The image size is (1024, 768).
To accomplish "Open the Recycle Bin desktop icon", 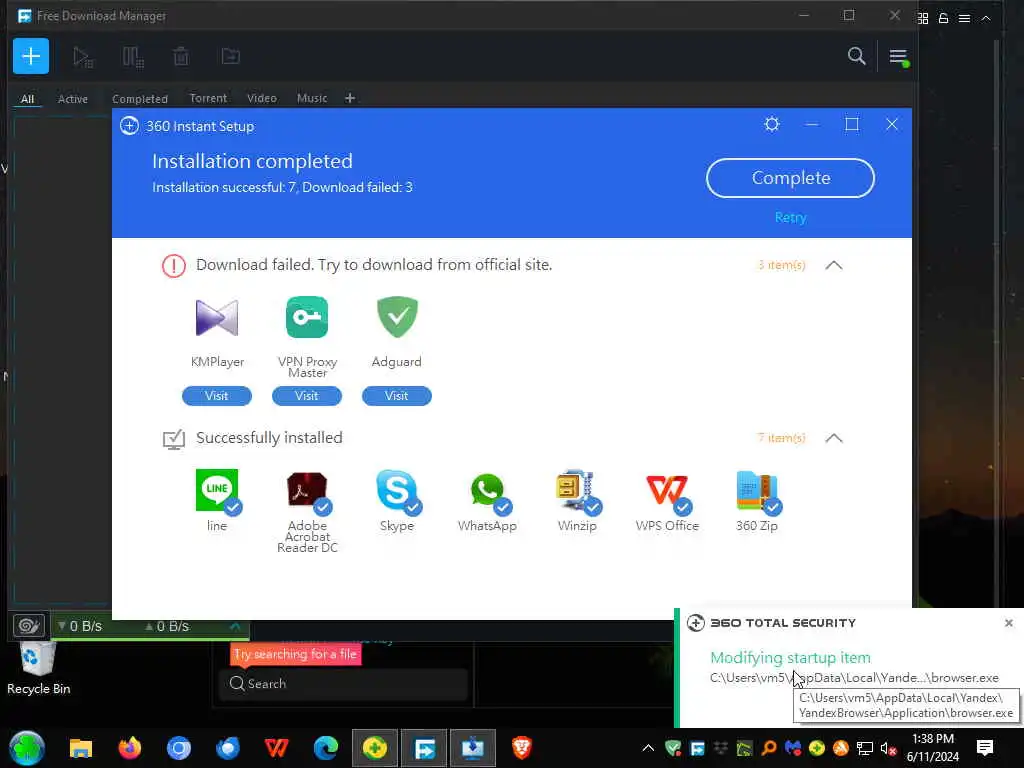I will tap(39, 667).
